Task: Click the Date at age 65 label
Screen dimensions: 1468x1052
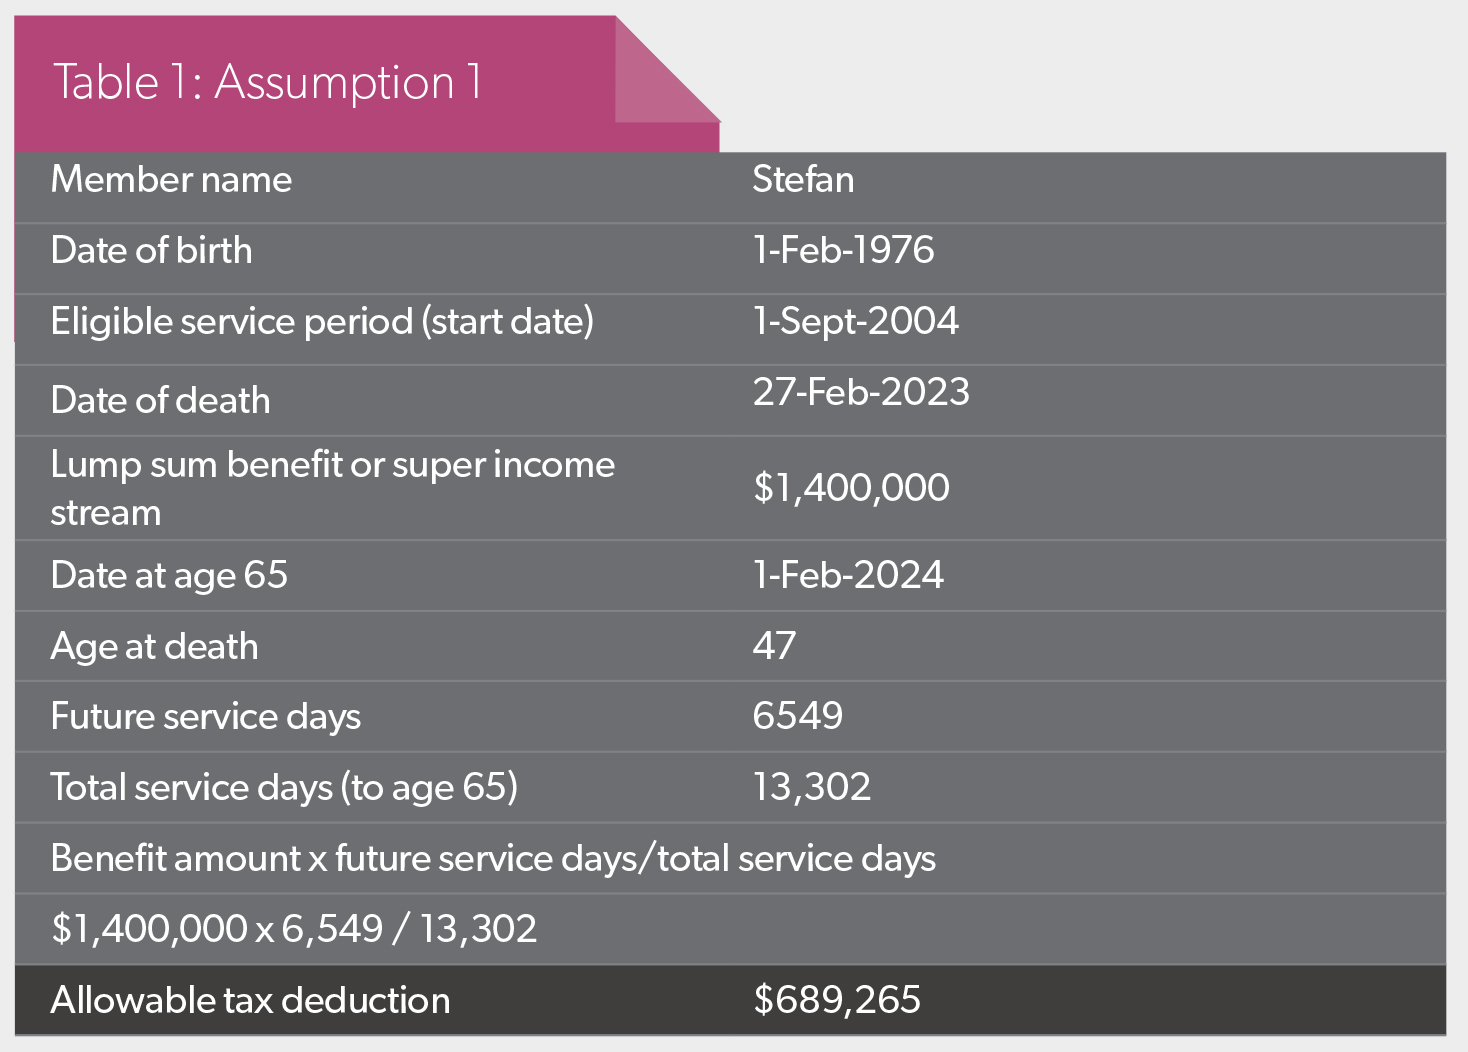Action: (169, 576)
